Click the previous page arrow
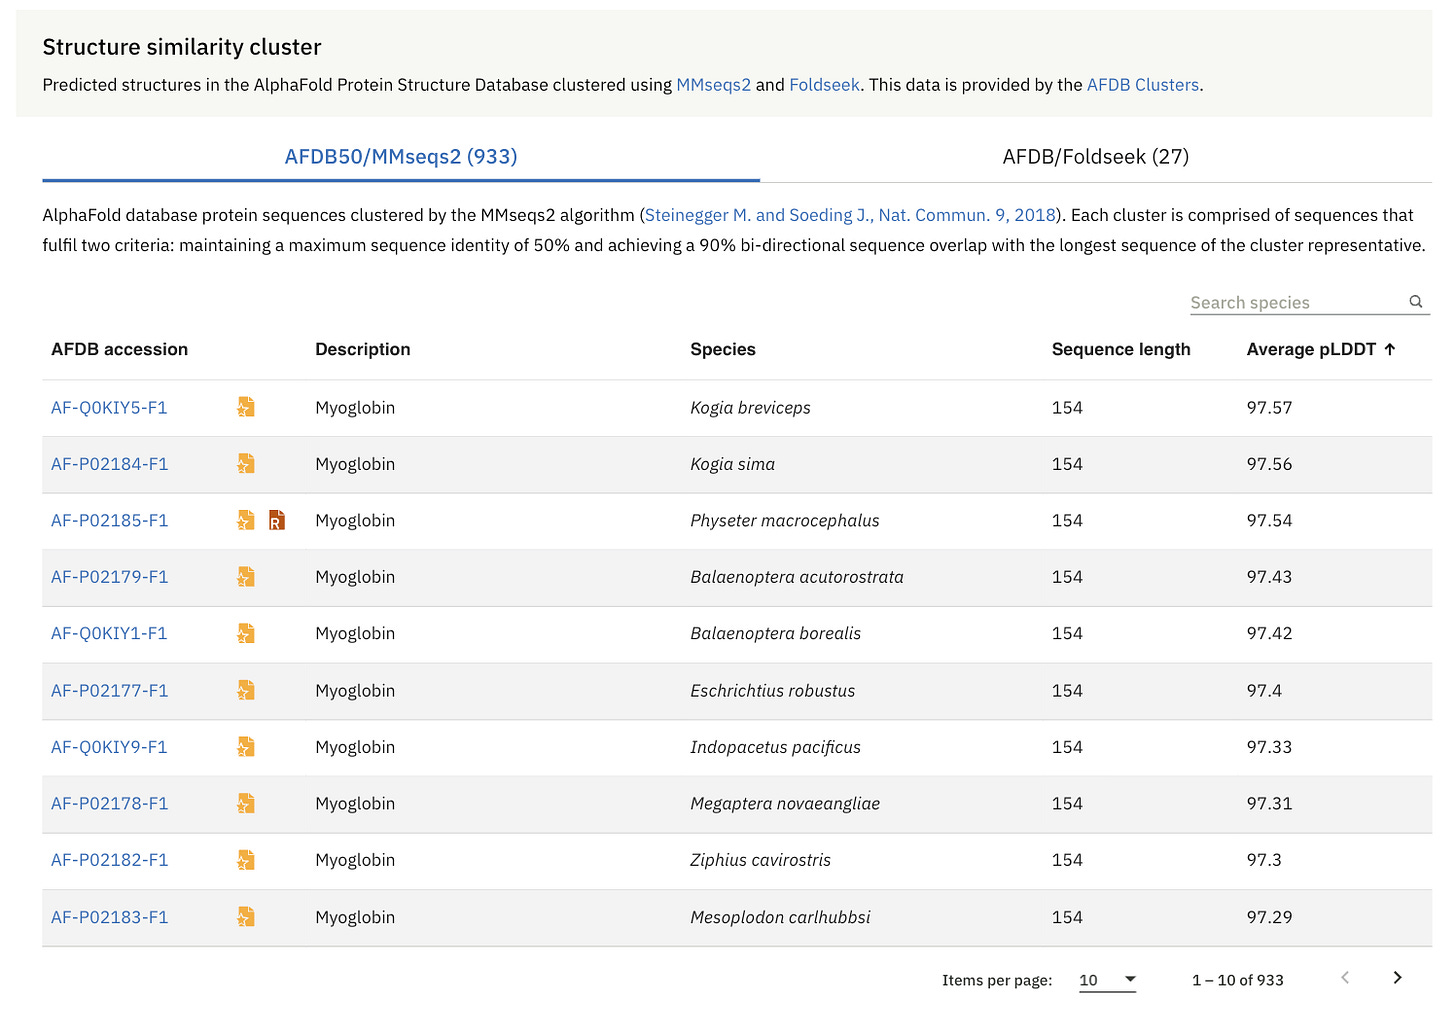Screen dimensions: 1456x1009 pyautogui.click(x=1345, y=978)
